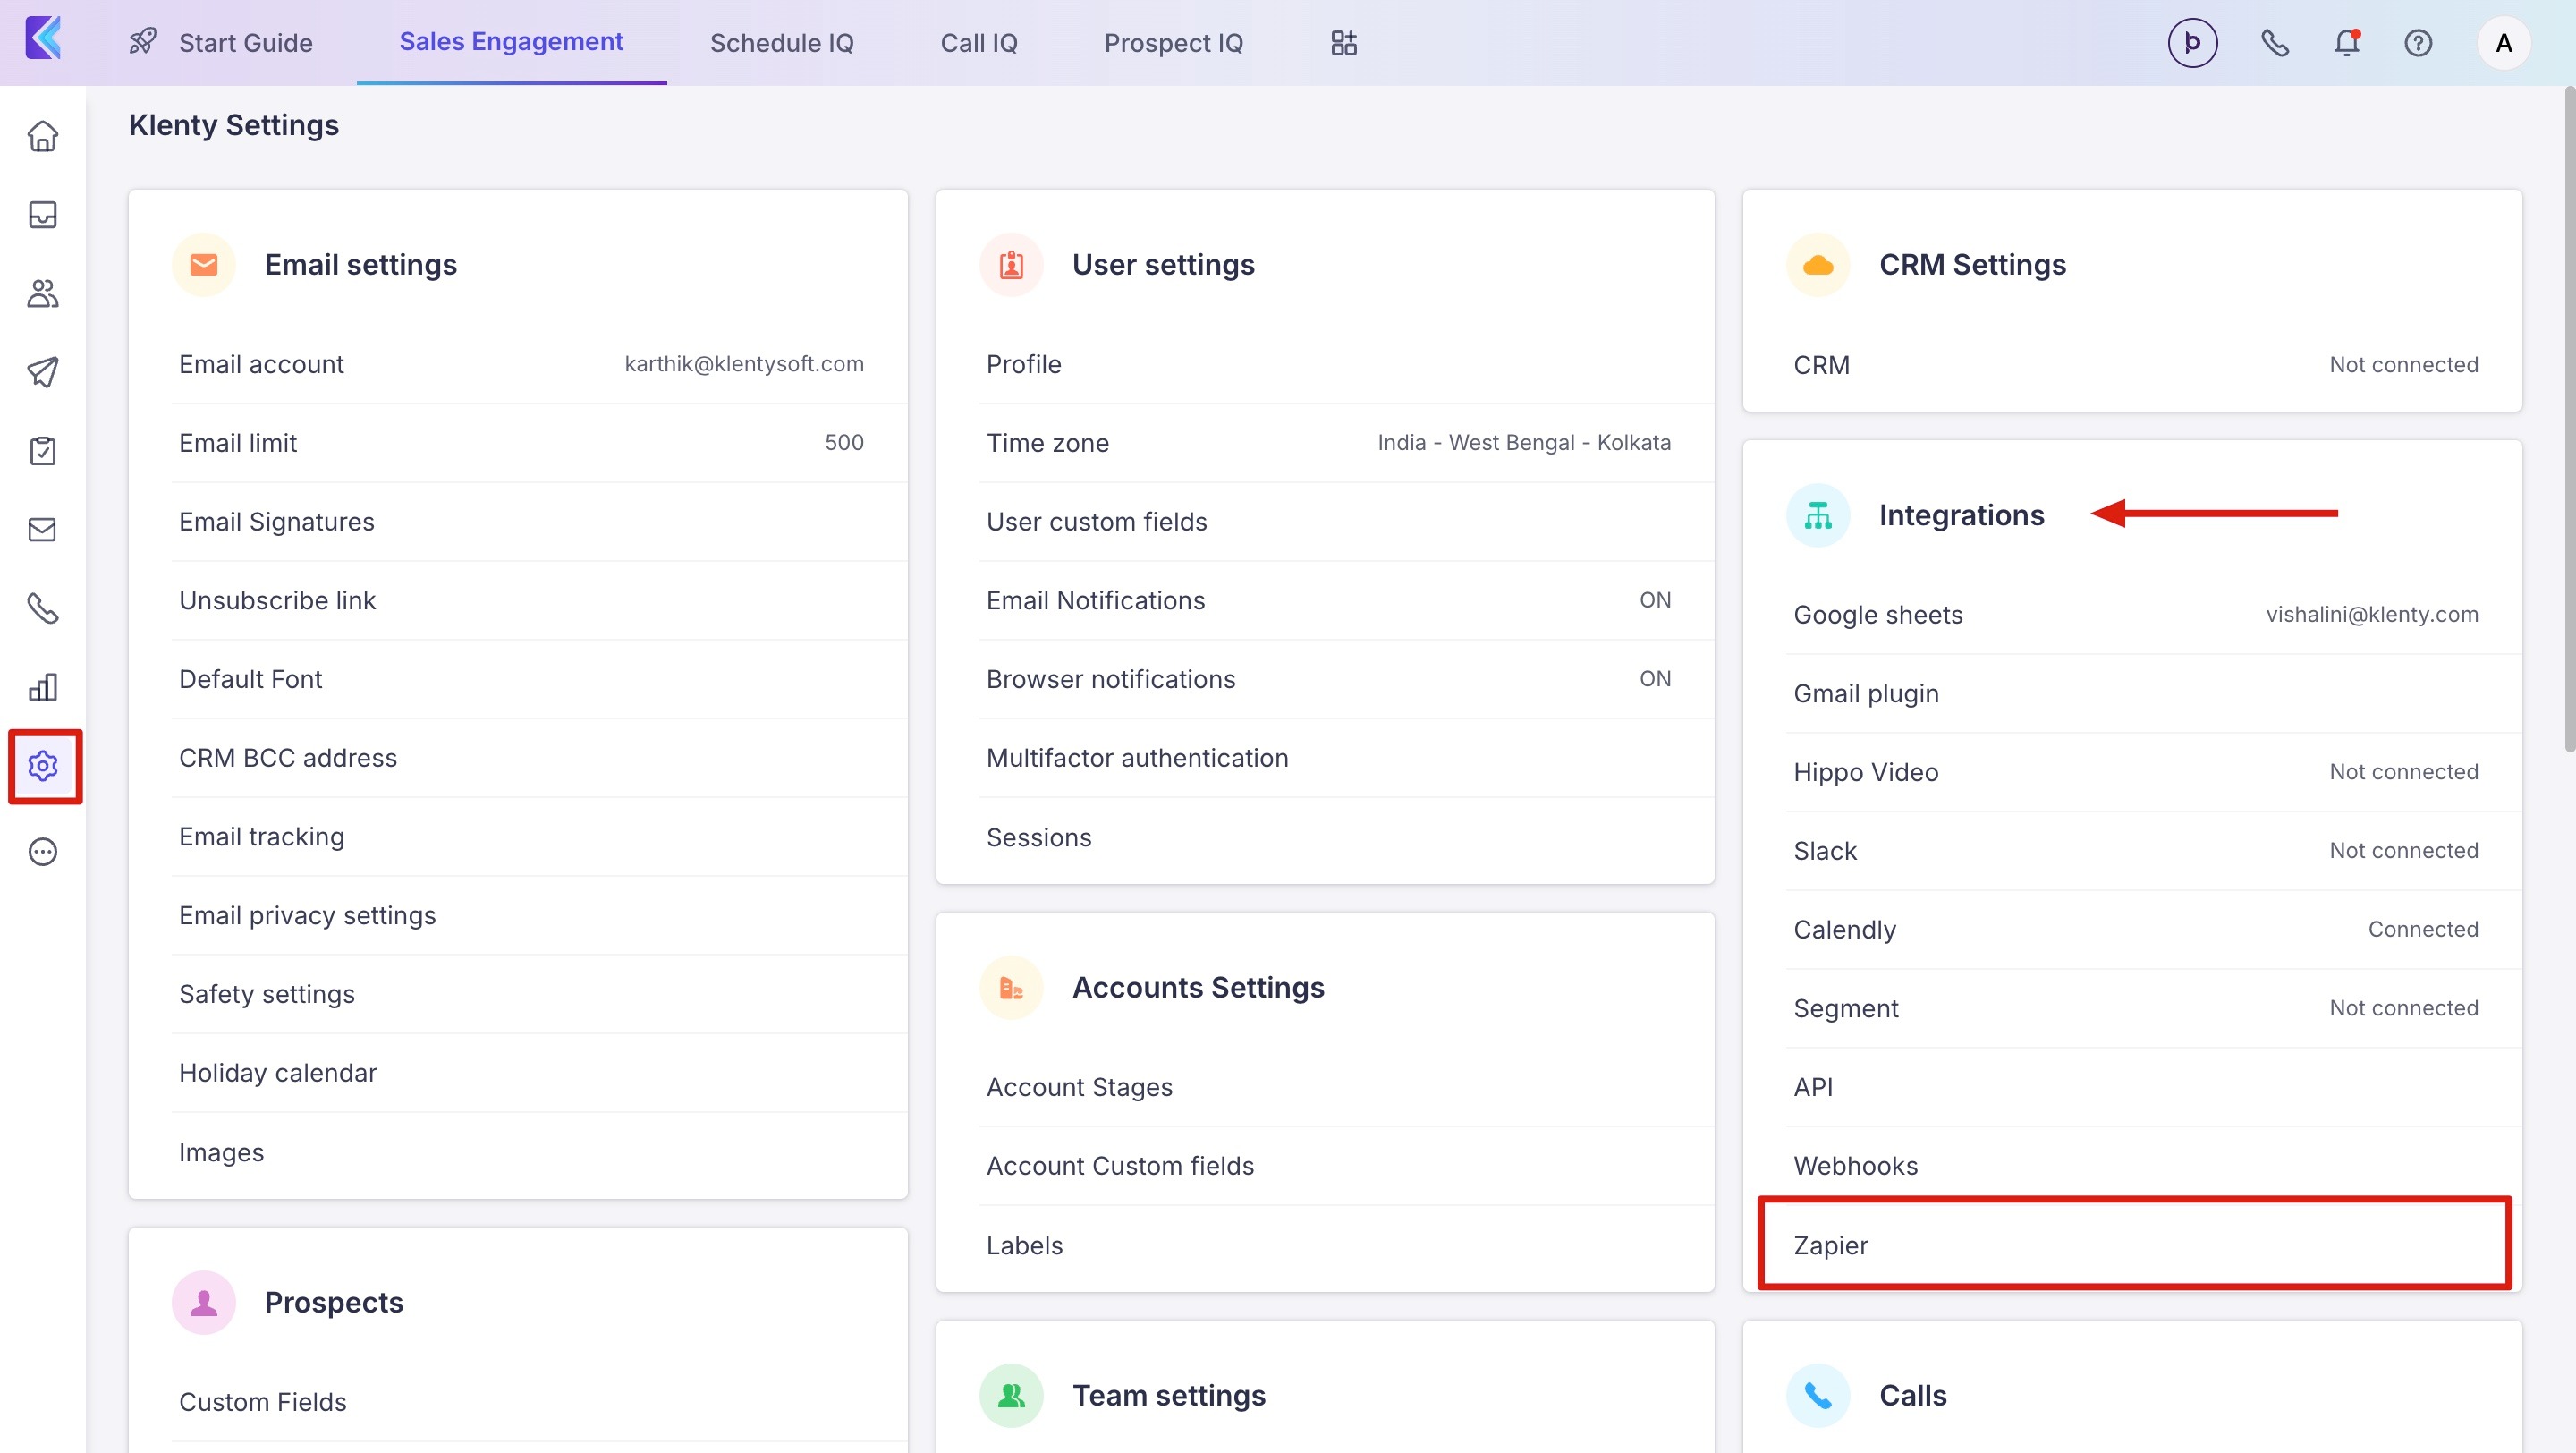Click the Tasks clipboard sidebar icon
The height and width of the screenshot is (1453, 2576).
tap(42, 451)
